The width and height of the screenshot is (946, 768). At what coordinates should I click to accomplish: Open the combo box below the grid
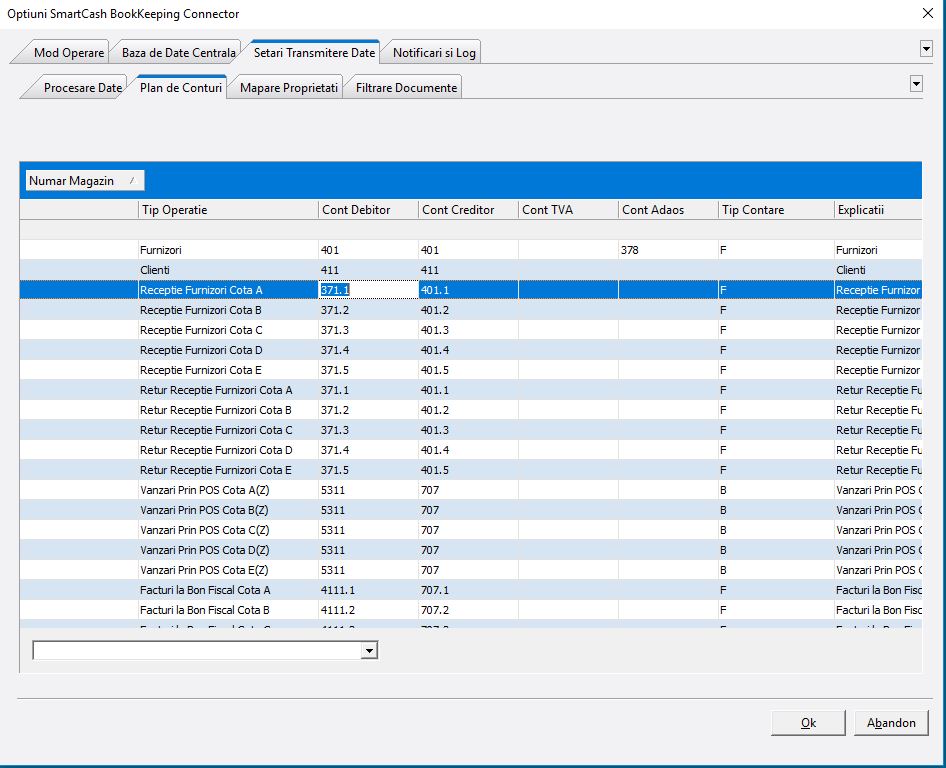[x=369, y=650]
